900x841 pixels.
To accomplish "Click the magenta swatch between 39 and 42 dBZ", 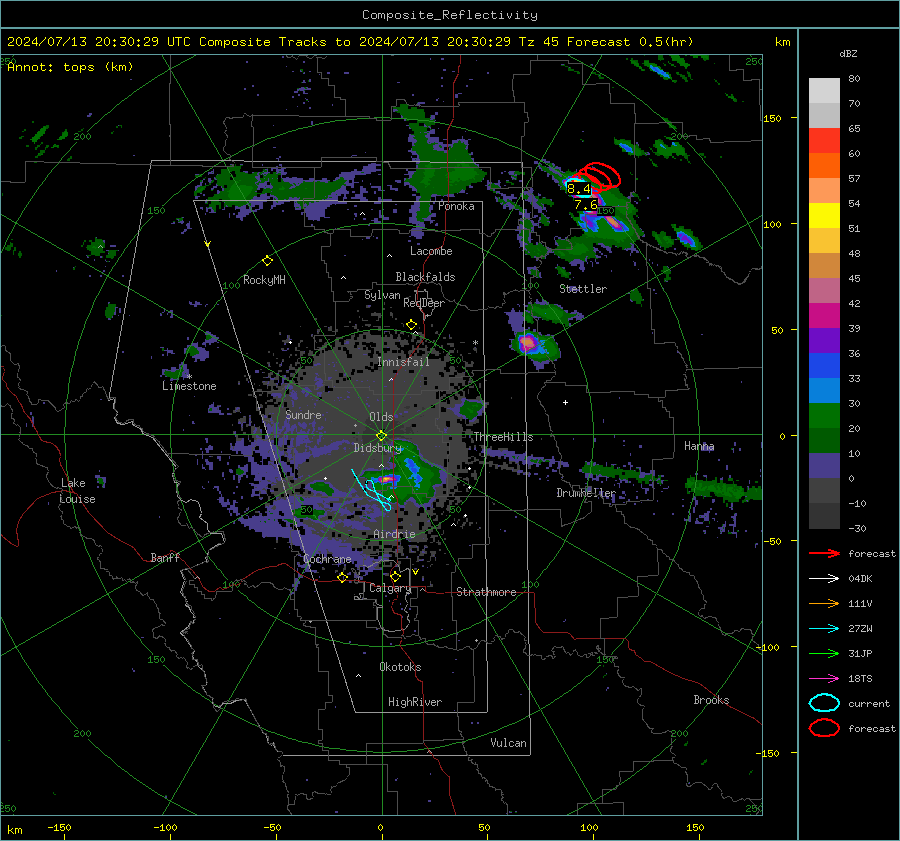I will pos(824,316).
